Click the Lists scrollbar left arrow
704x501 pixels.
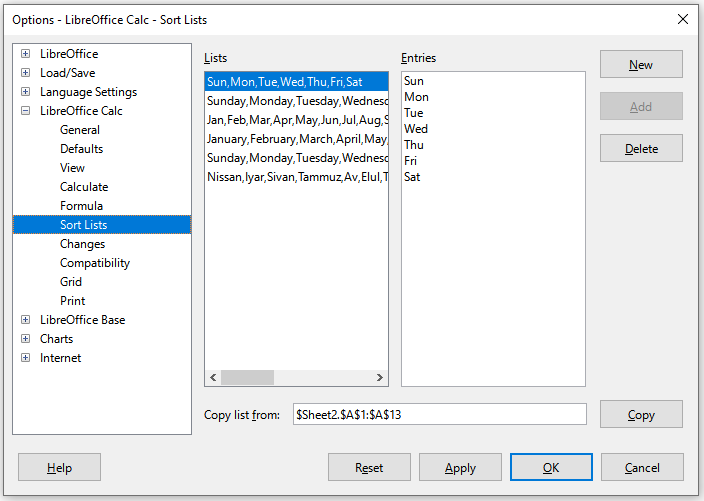click(x=213, y=377)
